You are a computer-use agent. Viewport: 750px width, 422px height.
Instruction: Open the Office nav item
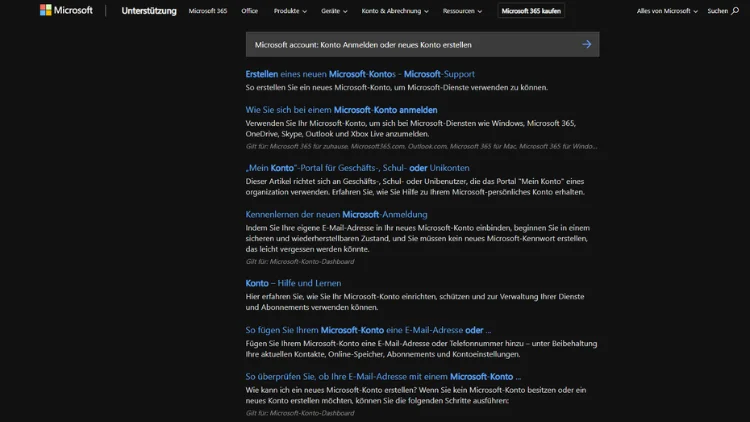coord(249,11)
